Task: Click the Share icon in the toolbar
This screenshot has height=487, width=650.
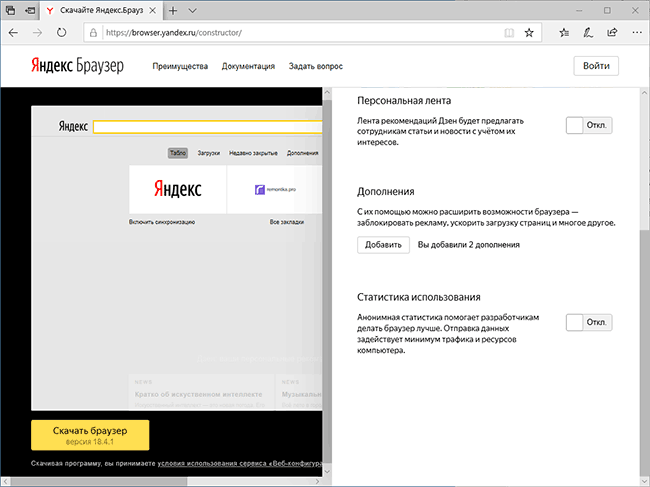Action: pyautogui.click(x=612, y=32)
